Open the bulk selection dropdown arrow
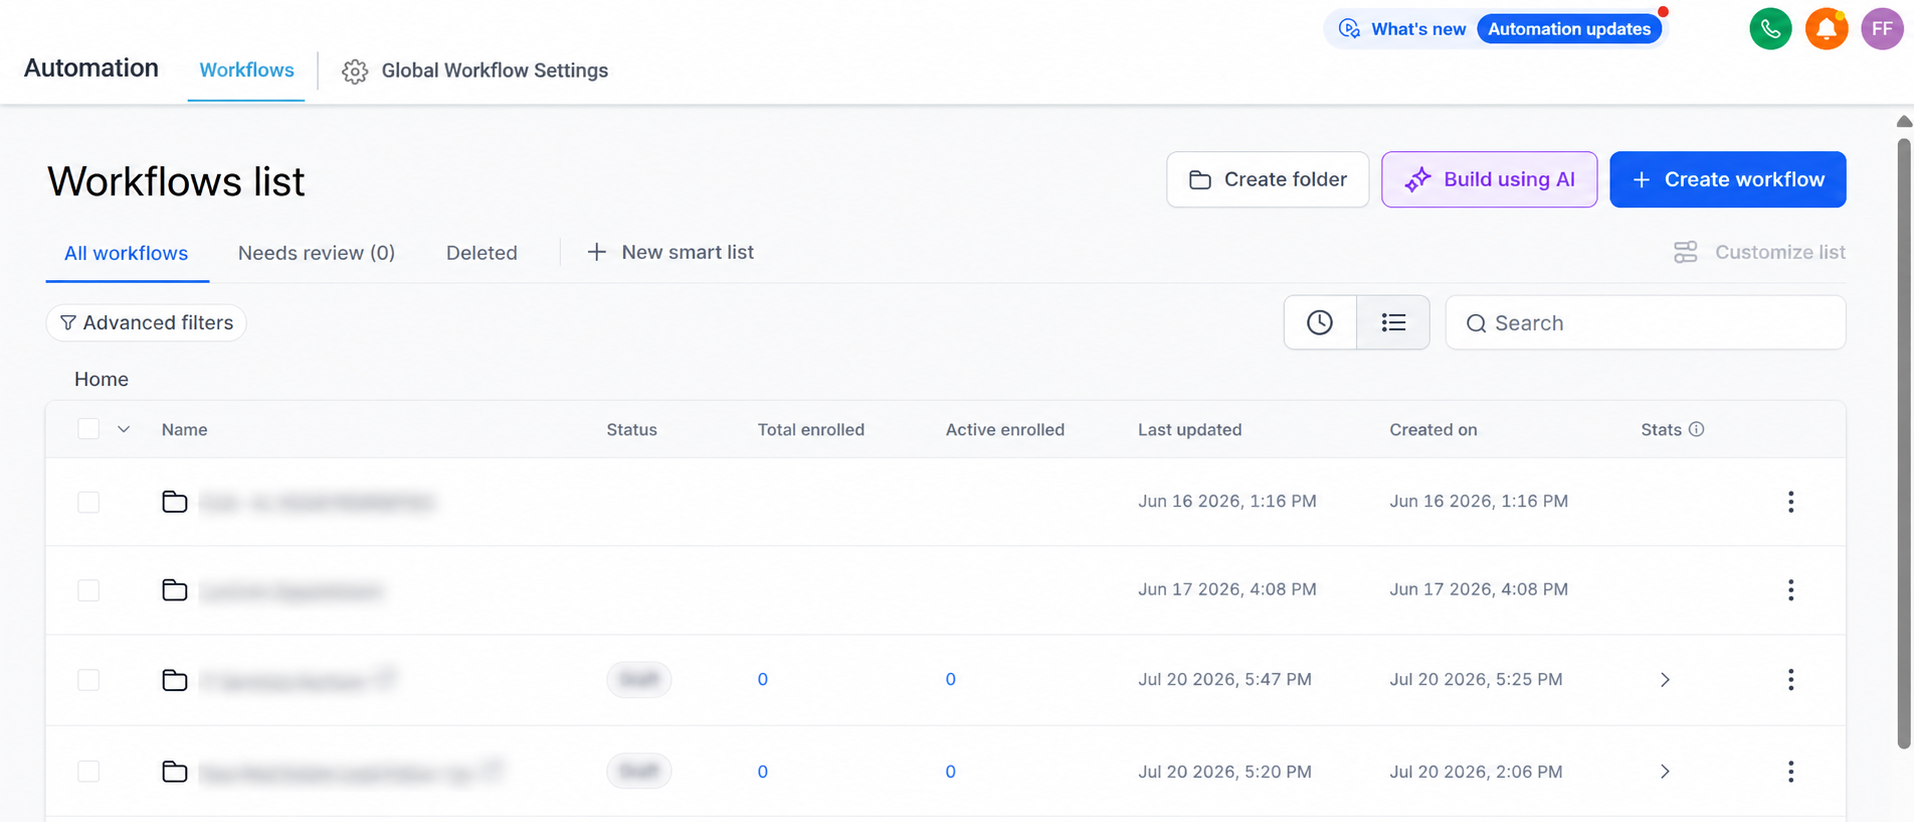This screenshot has height=822, width=1914. click(124, 429)
